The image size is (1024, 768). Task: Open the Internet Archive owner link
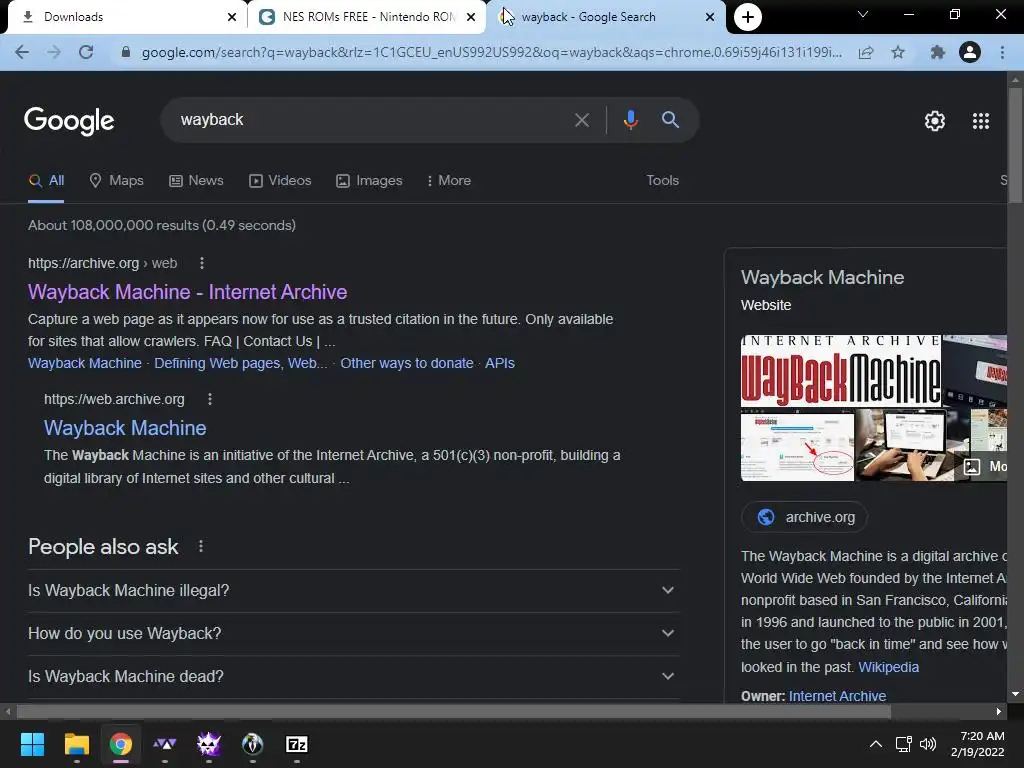pos(837,696)
